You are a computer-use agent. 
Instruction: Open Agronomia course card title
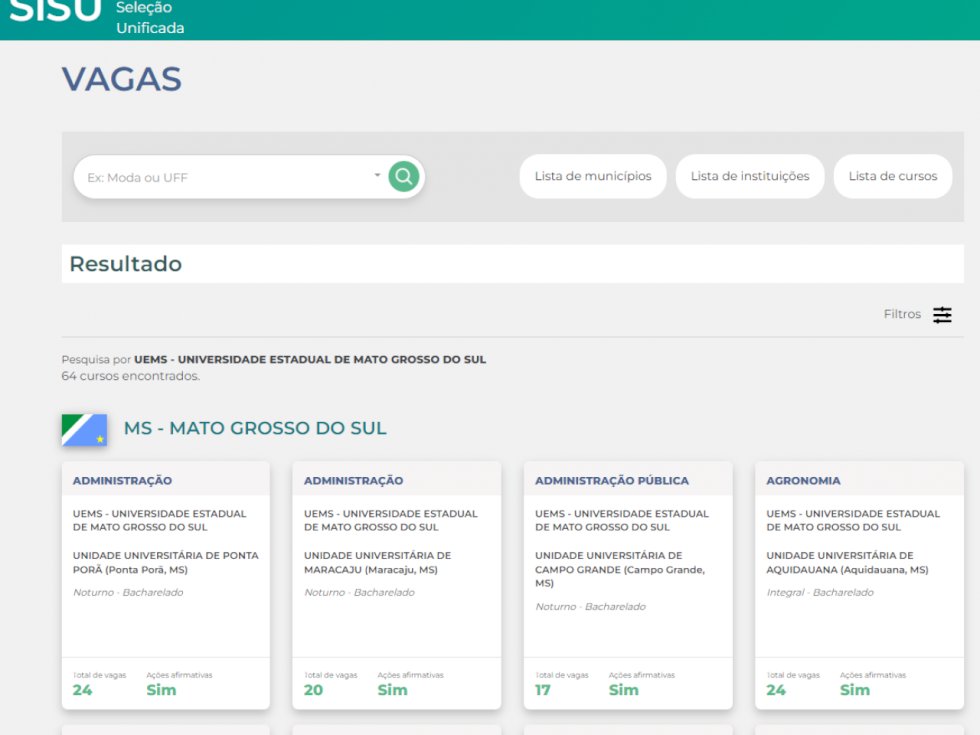tap(803, 481)
